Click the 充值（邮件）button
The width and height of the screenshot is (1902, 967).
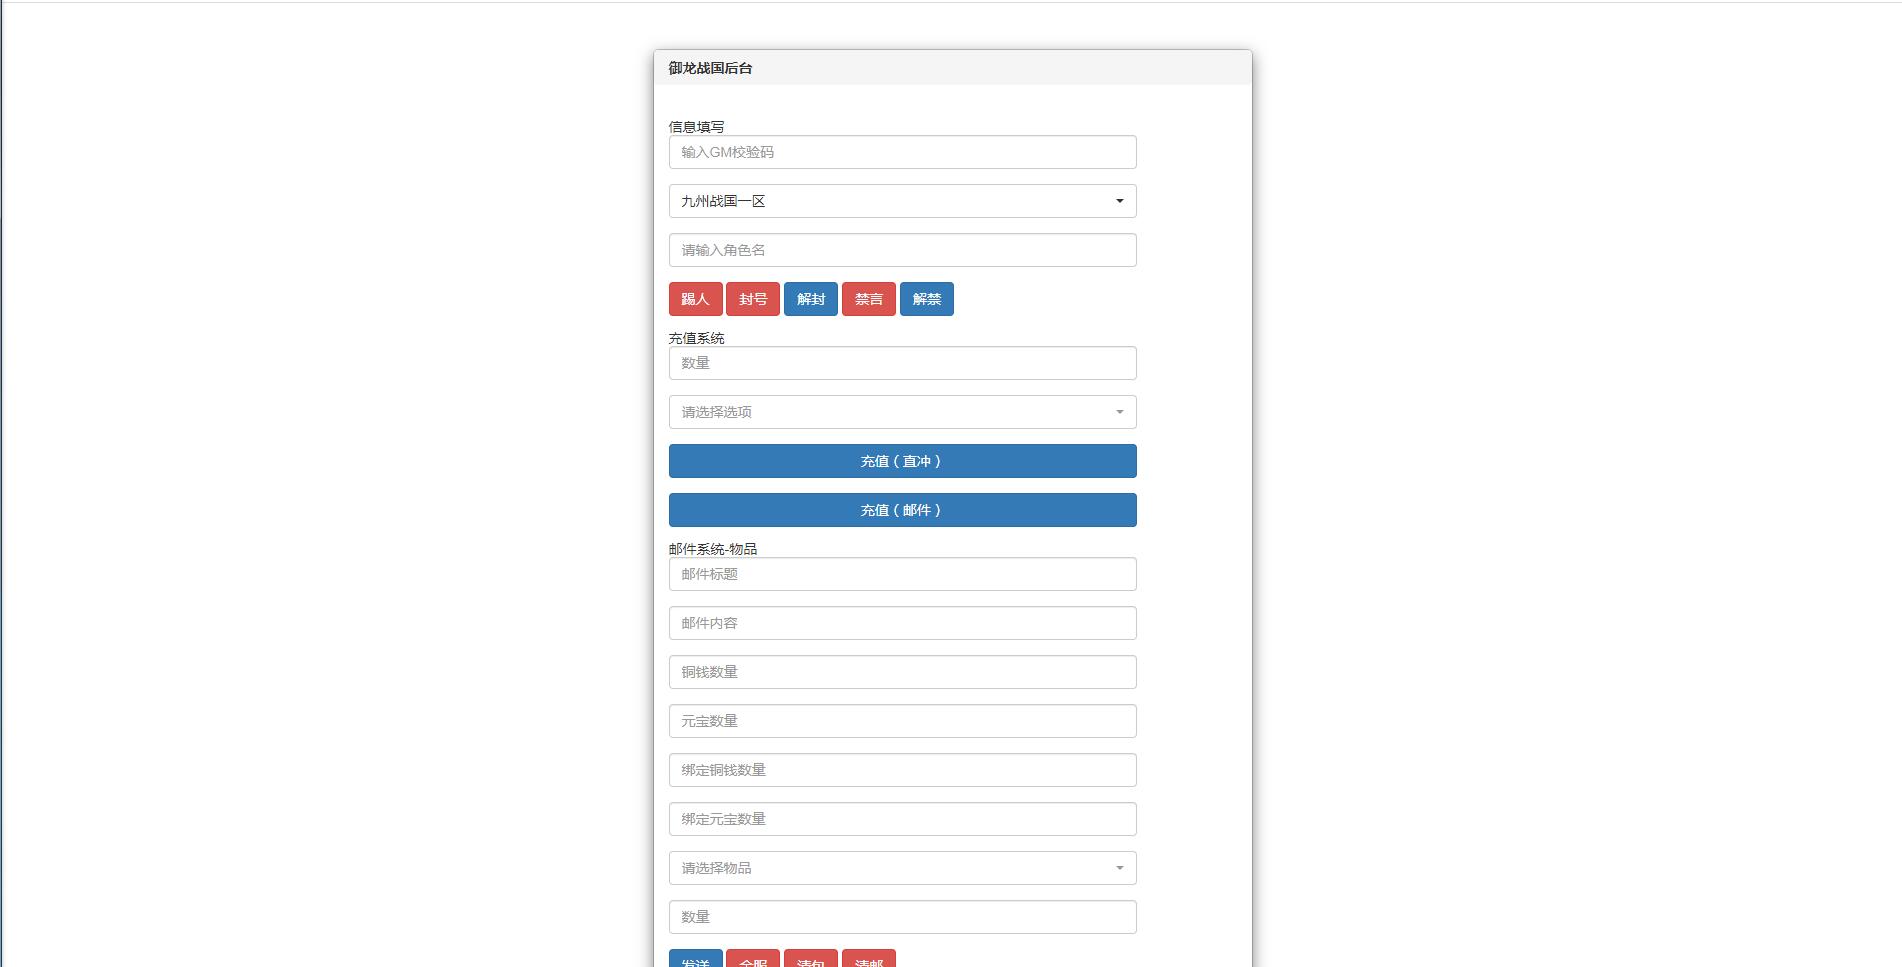point(902,510)
